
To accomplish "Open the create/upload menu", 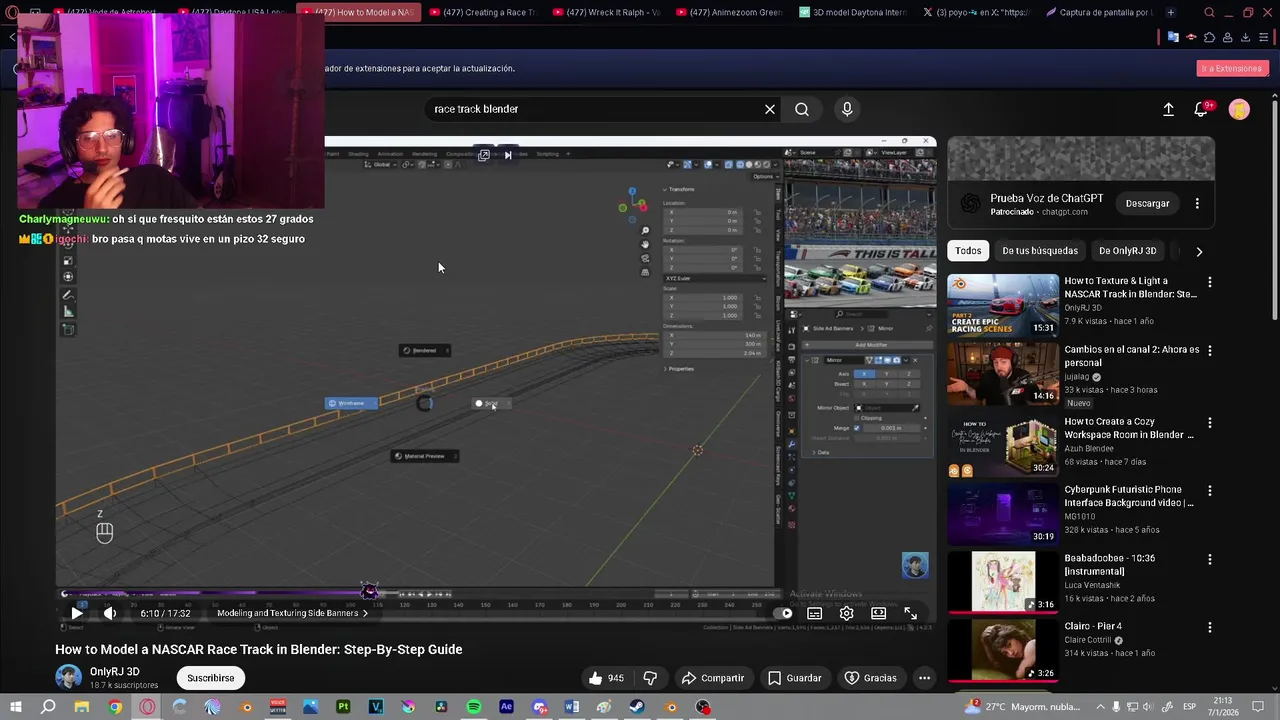I will tap(1168, 109).
